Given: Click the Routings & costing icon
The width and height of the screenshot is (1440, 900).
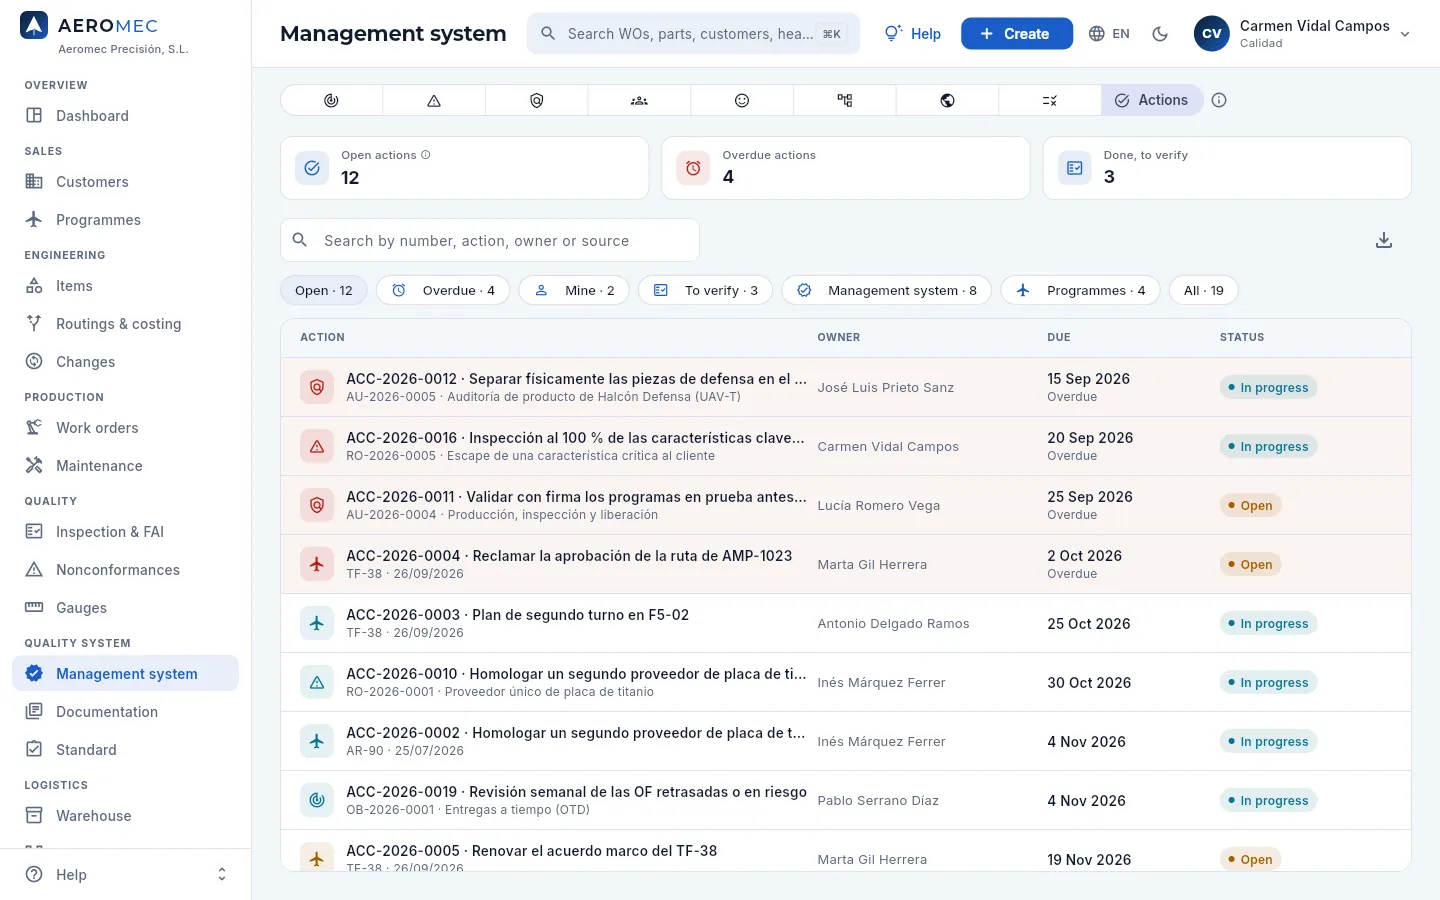Looking at the screenshot, I should (34, 324).
